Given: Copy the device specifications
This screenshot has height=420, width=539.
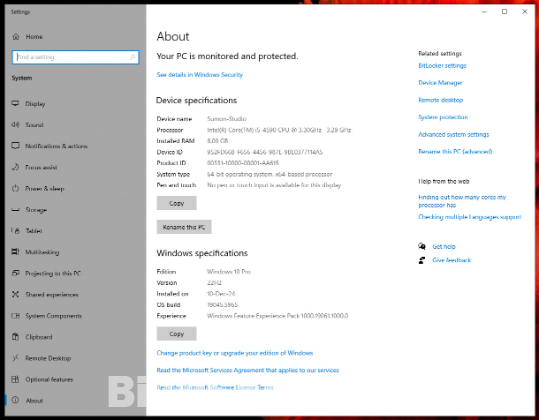Looking at the screenshot, I should [x=177, y=203].
